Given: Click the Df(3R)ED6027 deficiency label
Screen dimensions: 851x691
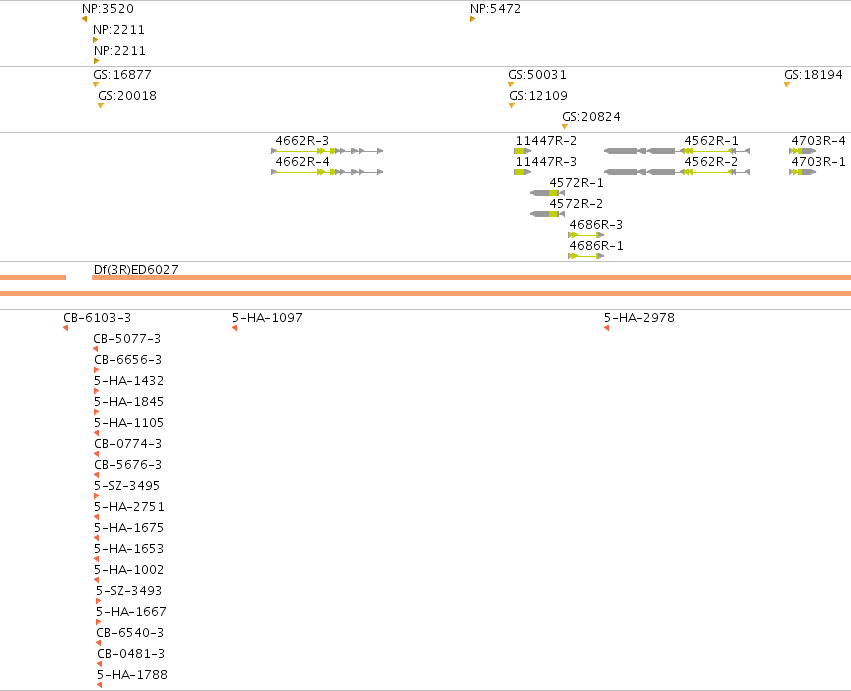Looking at the screenshot, I should [136, 269].
